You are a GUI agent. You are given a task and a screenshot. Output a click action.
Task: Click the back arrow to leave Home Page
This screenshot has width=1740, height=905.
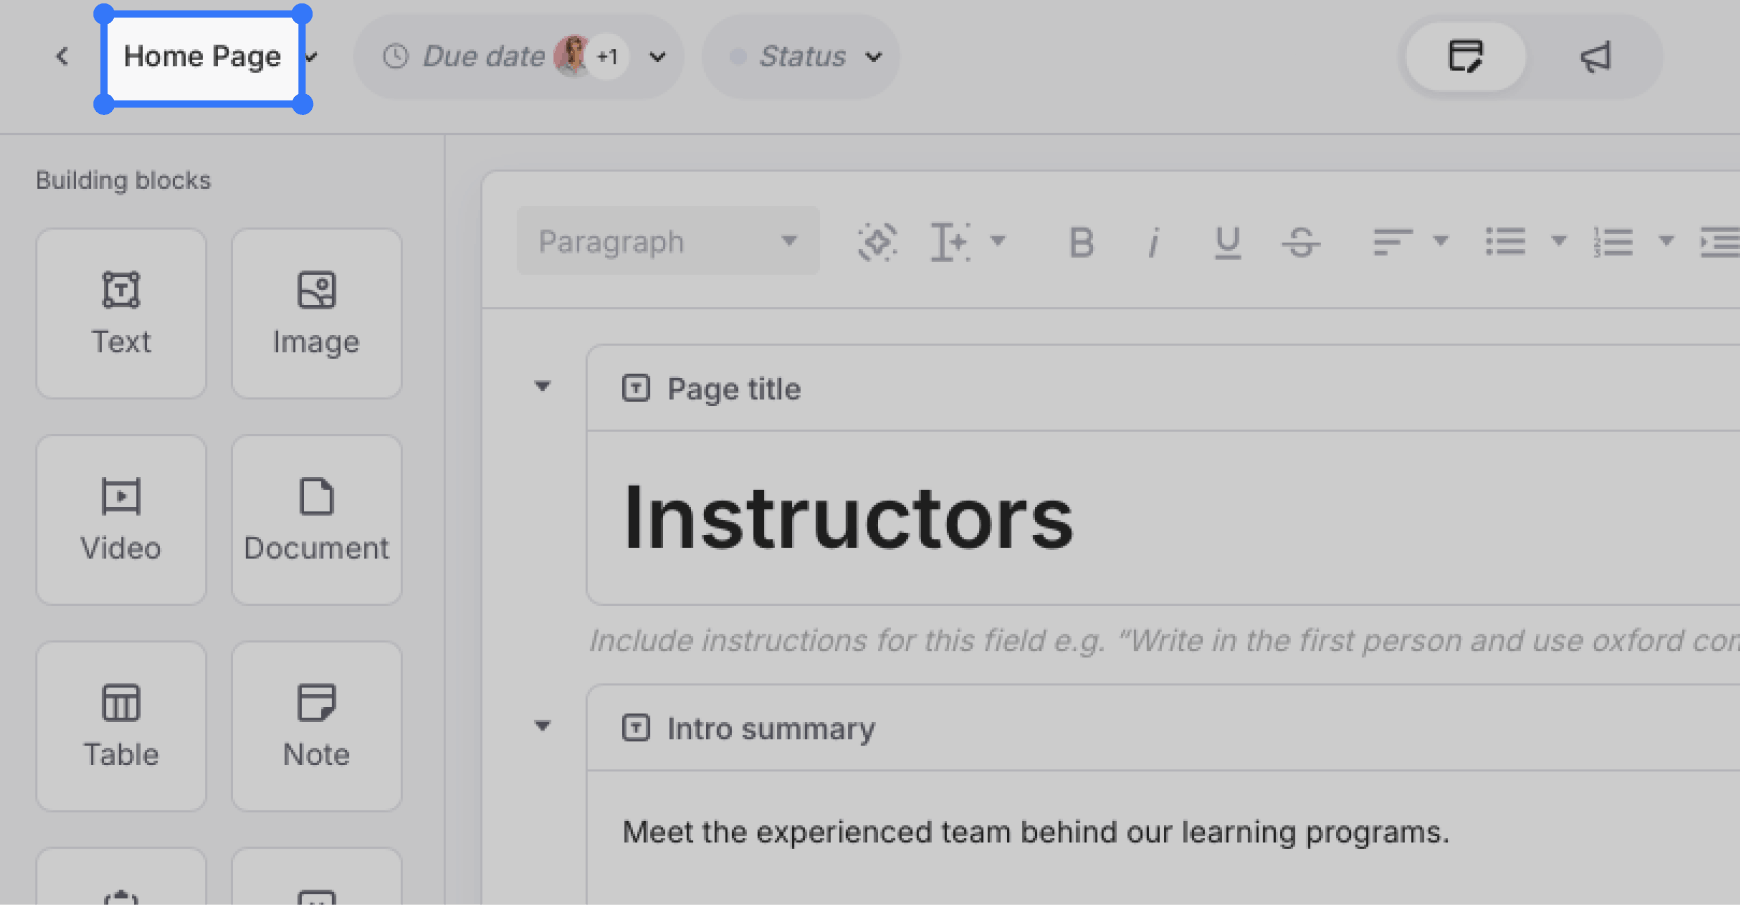click(61, 56)
